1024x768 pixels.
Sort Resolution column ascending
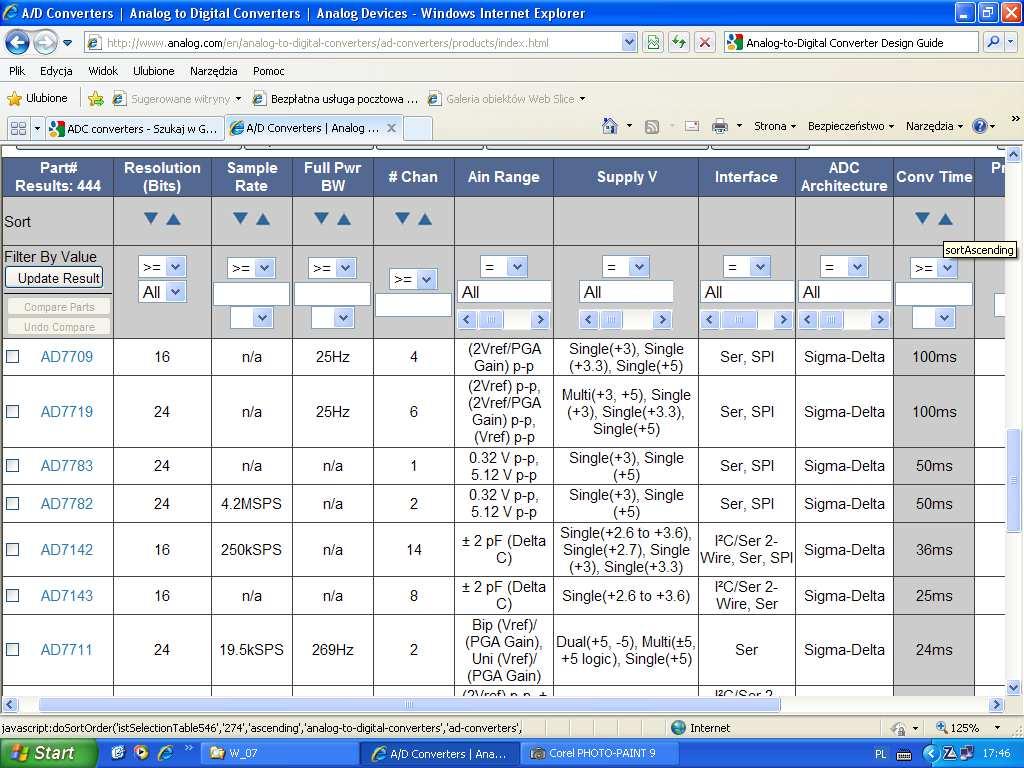[x=173, y=219]
